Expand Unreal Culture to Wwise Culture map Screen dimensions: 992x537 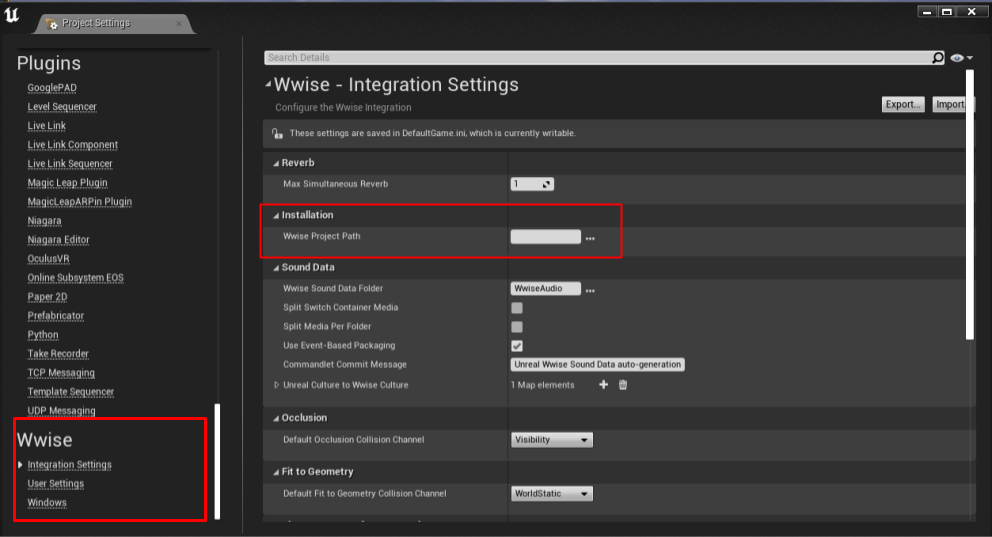276,385
